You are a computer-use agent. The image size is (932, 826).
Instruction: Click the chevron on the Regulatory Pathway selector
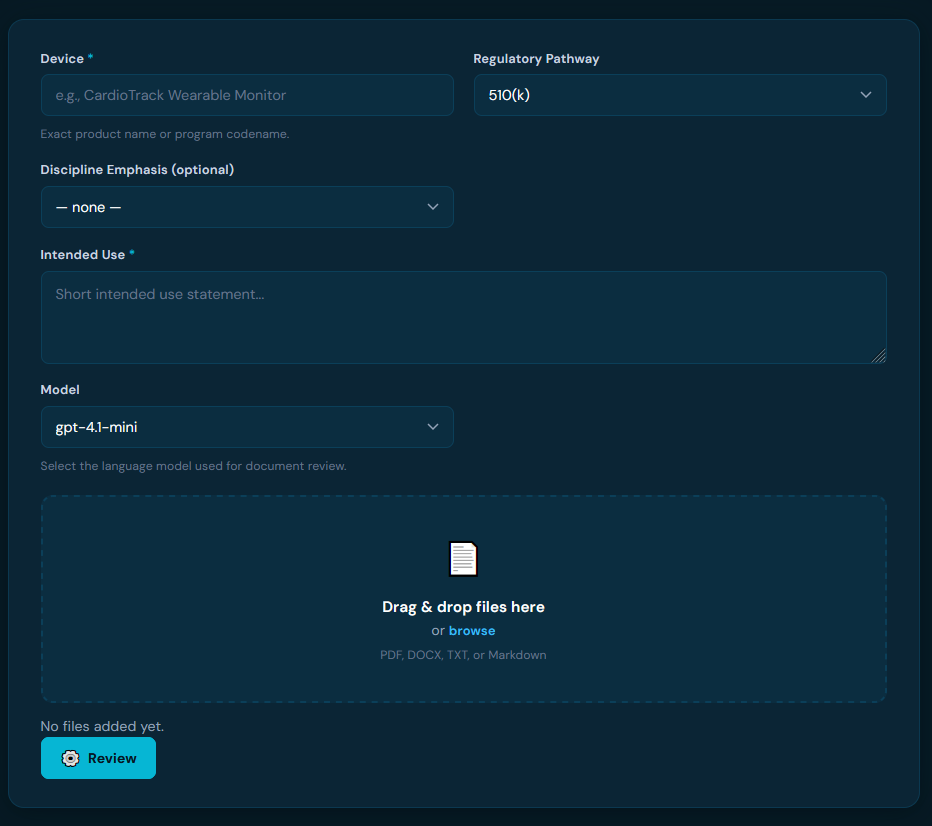click(866, 95)
